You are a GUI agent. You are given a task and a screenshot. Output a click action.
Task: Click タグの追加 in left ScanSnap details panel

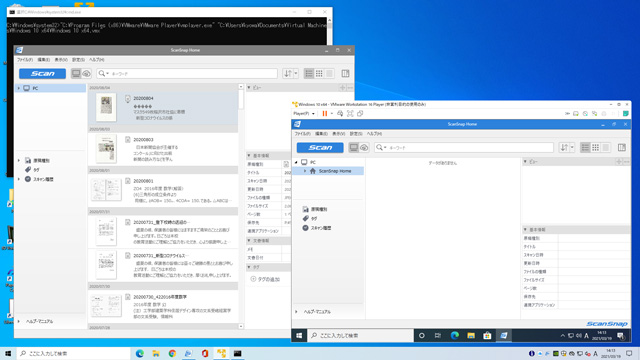[x=265, y=279]
